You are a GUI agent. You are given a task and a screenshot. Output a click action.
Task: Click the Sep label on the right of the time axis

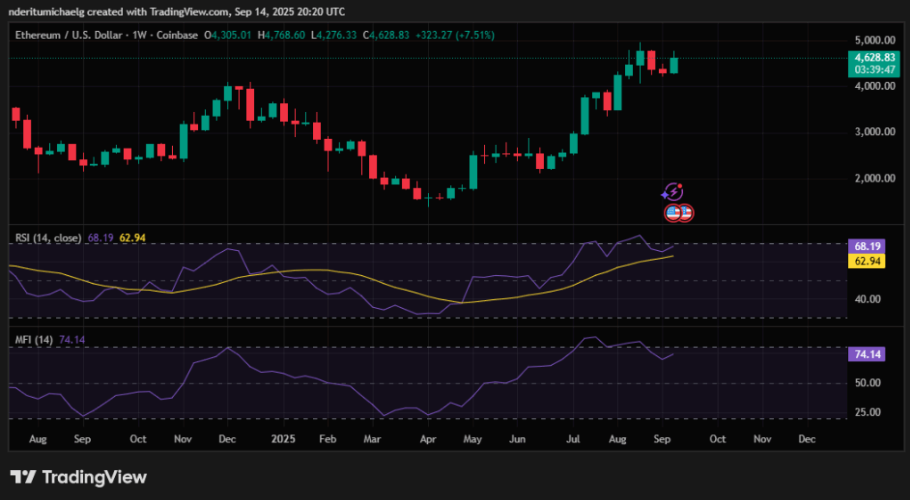663,439
